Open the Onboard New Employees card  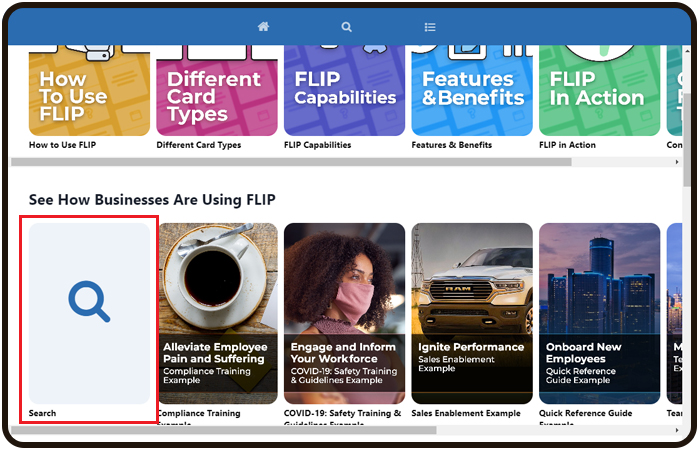pos(600,313)
